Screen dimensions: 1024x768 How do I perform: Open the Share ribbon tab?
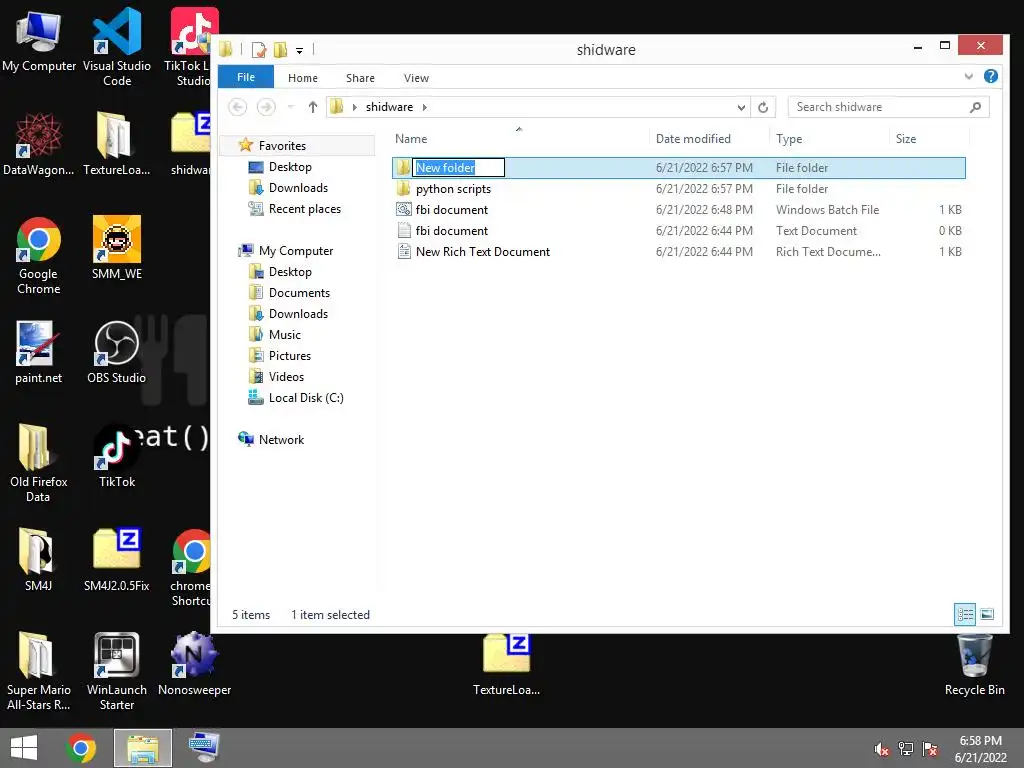pyautogui.click(x=360, y=78)
